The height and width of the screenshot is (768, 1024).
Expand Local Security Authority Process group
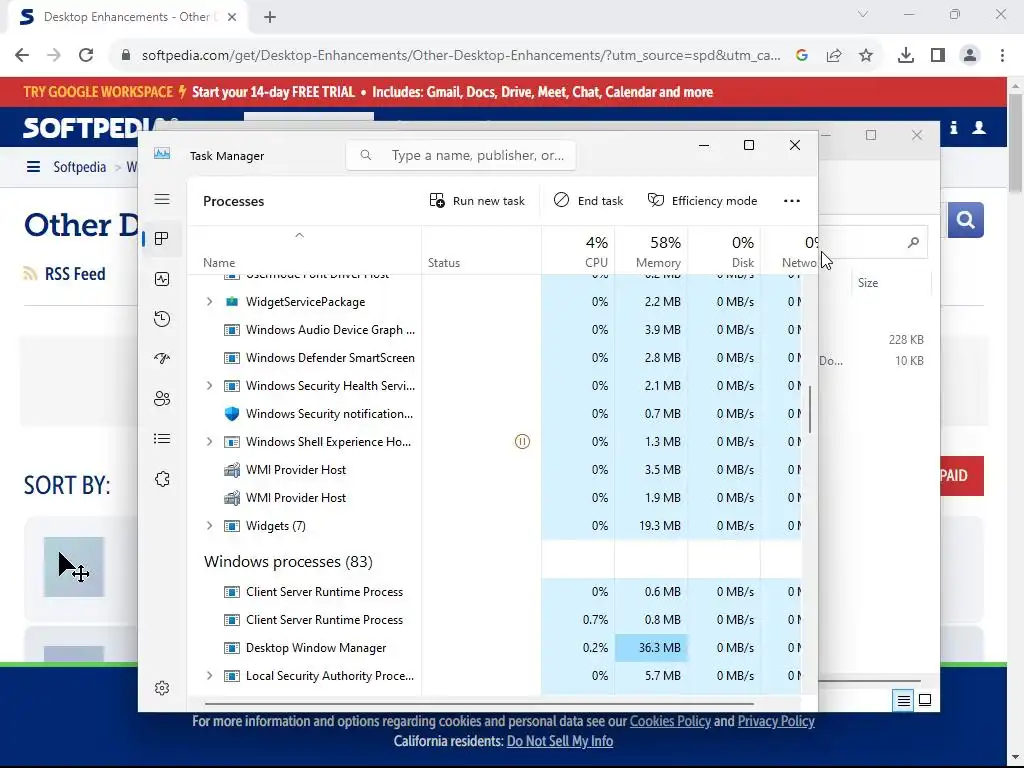point(209,675)
